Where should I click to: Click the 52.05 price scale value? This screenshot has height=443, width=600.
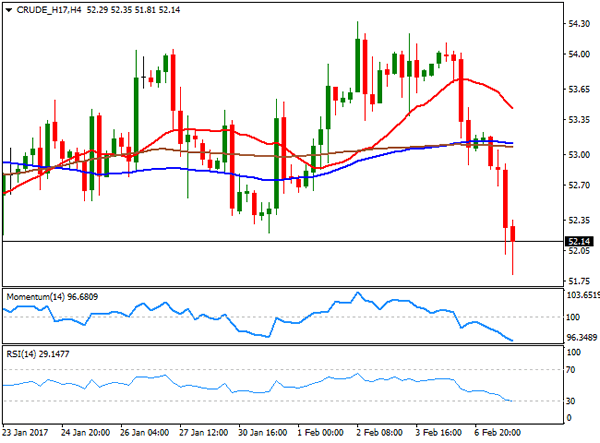579,251
